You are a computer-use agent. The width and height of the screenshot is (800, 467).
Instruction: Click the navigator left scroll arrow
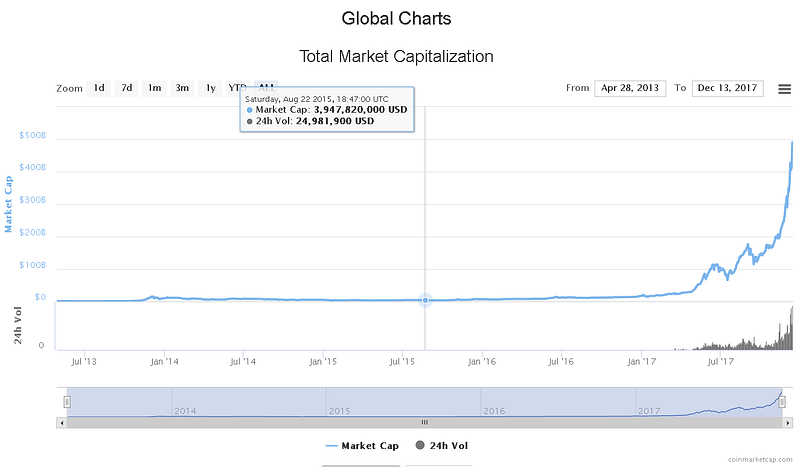click(x=61, y=423)
